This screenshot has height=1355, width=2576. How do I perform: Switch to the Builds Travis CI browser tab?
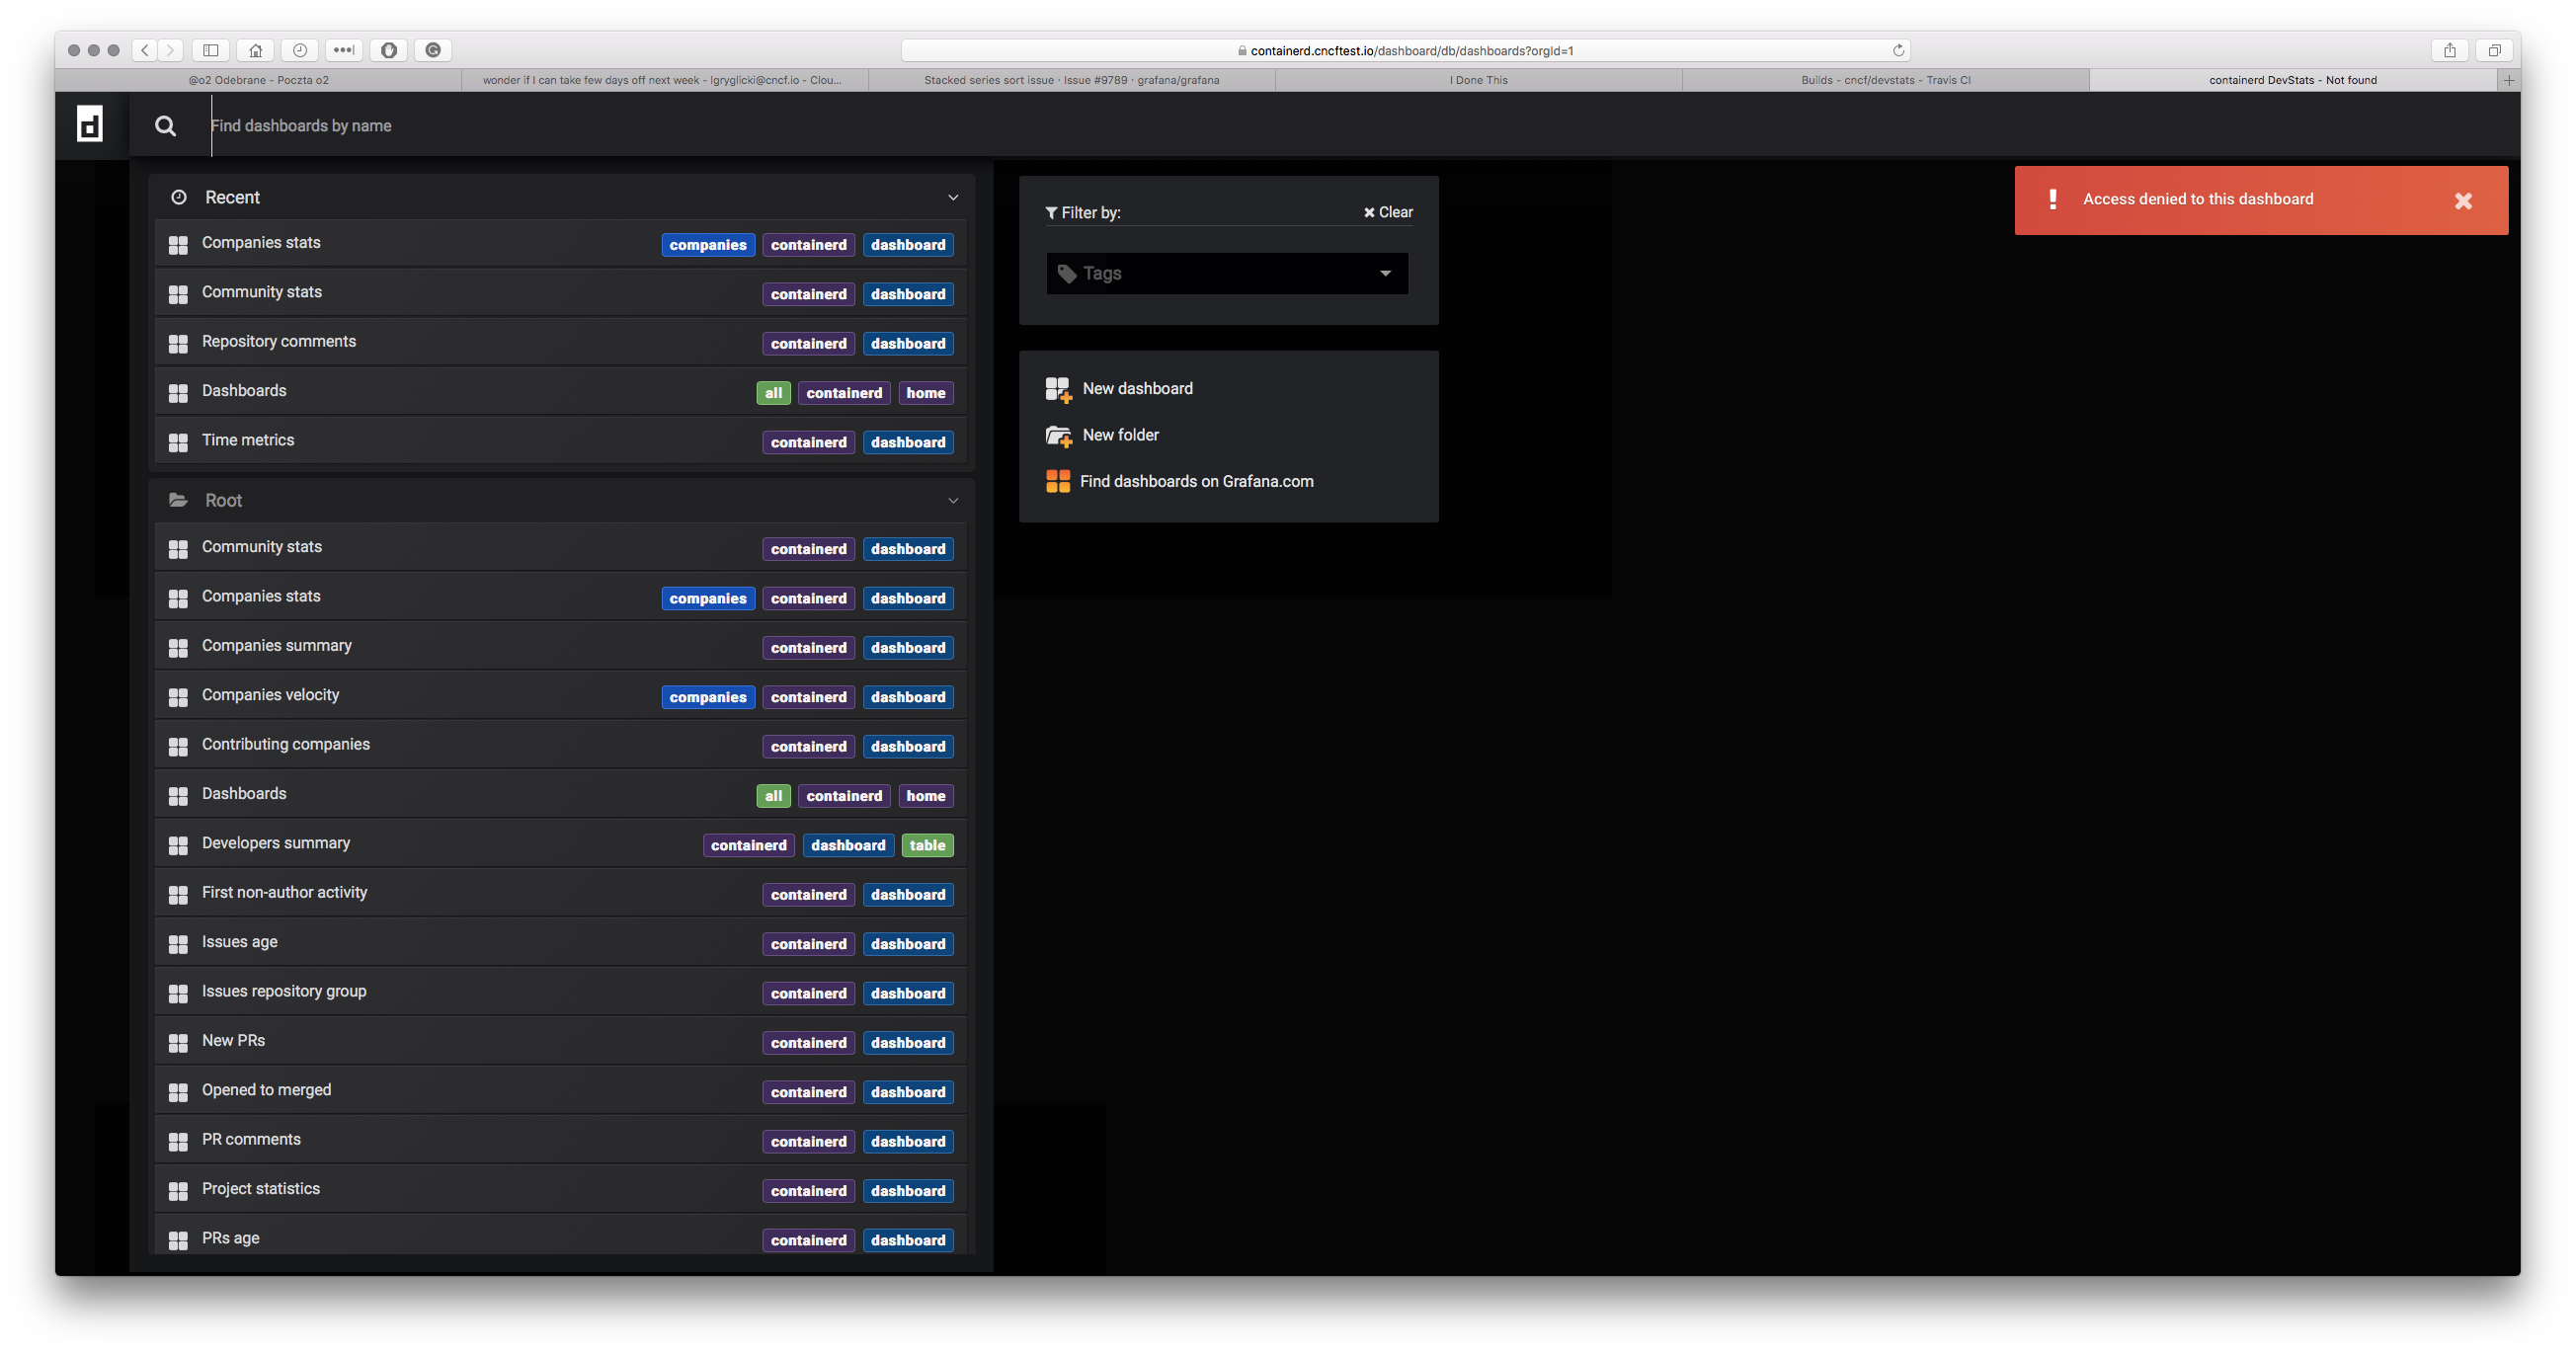[x=1886, y=80]
